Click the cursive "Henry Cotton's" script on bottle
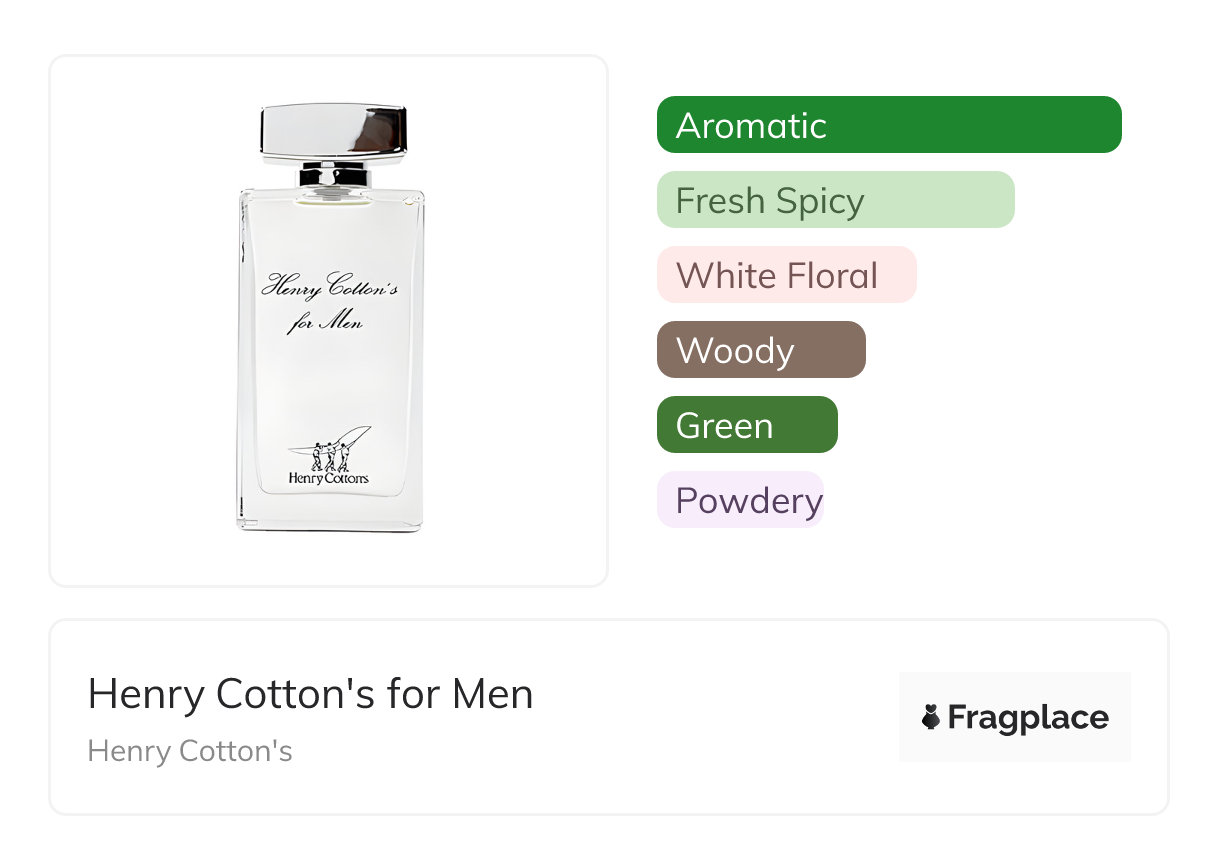 coord(329,287)
